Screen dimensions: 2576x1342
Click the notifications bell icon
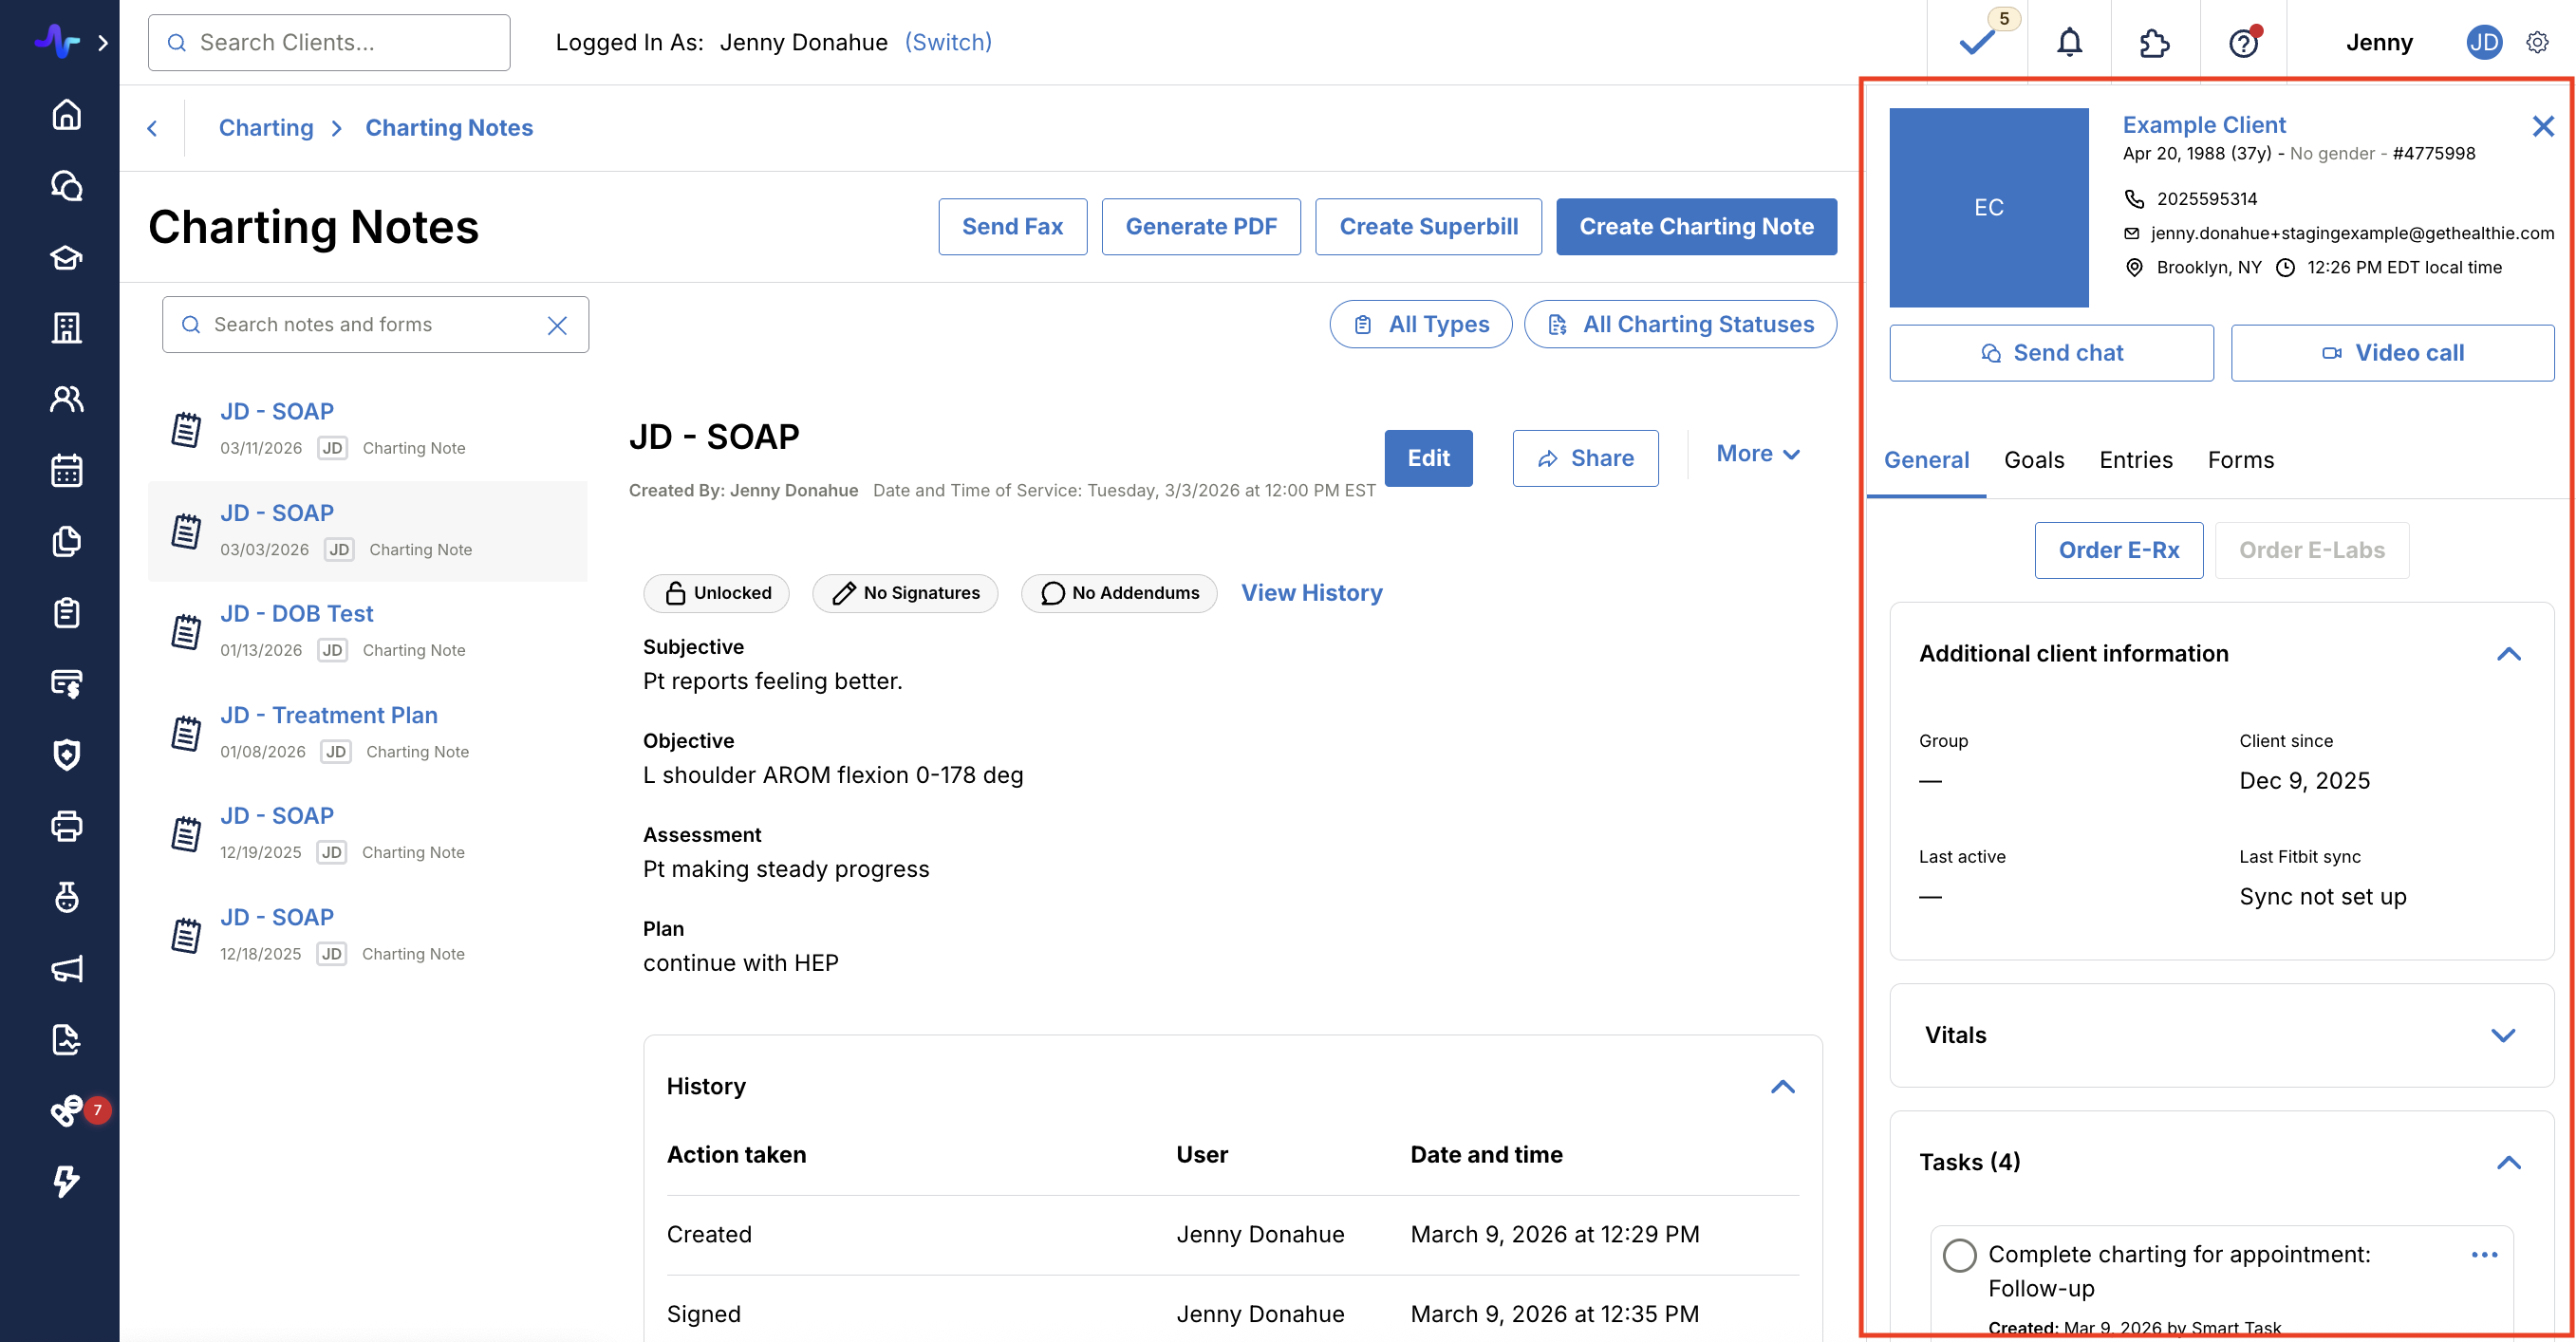pos(2069,42)
